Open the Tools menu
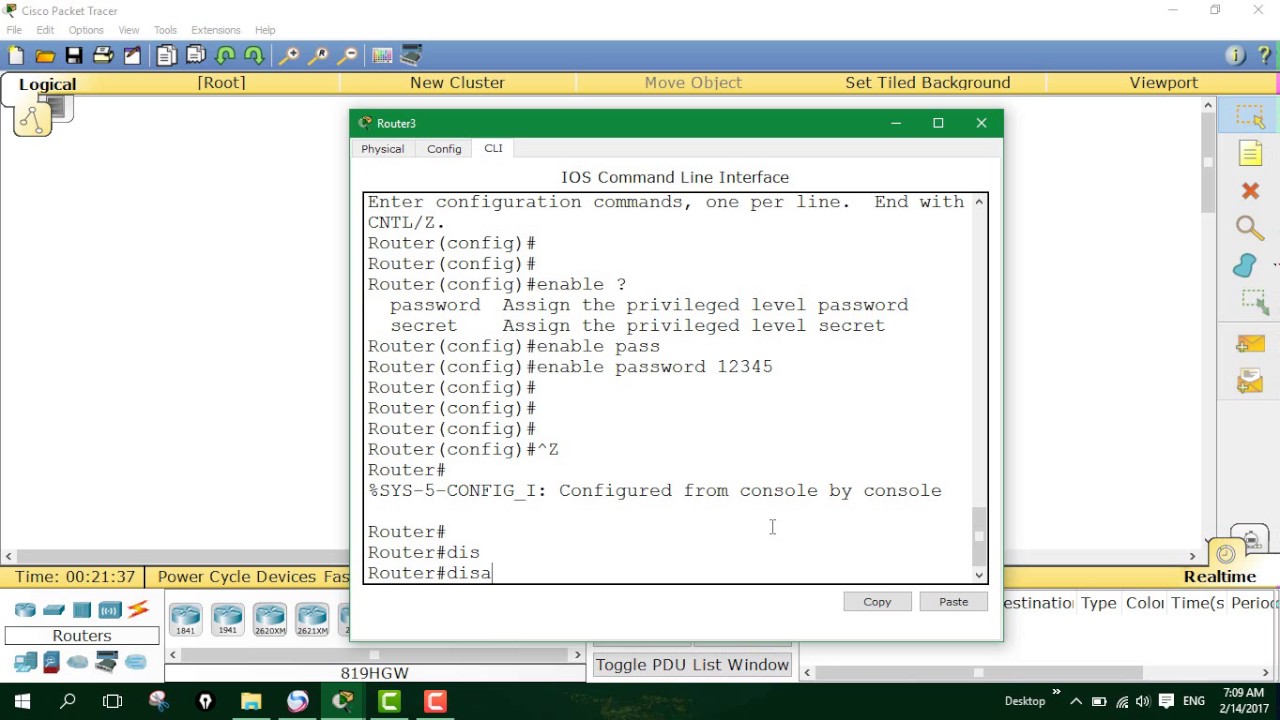 click(x=165, y=30)
